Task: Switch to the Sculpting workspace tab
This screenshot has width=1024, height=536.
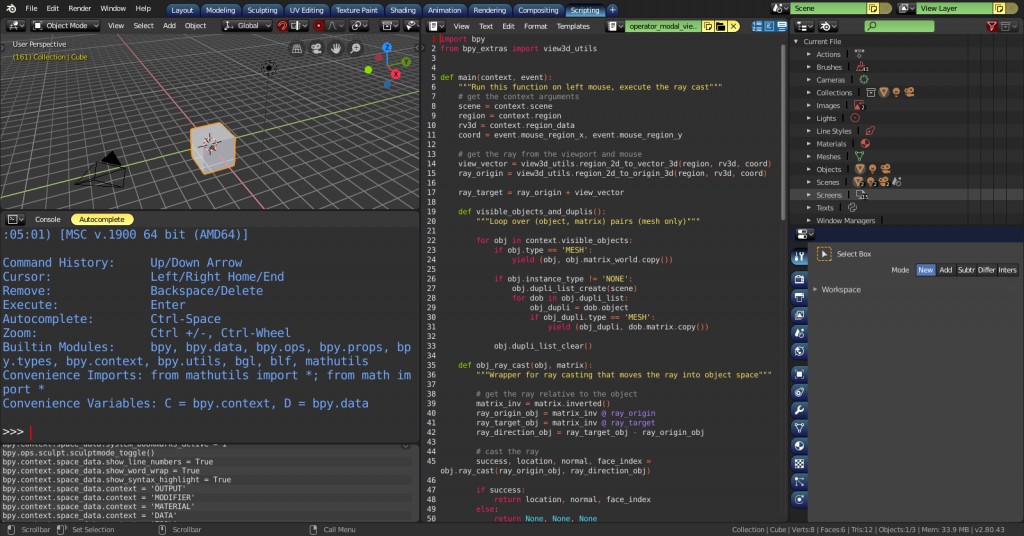Action: click(x=262, y=9)
